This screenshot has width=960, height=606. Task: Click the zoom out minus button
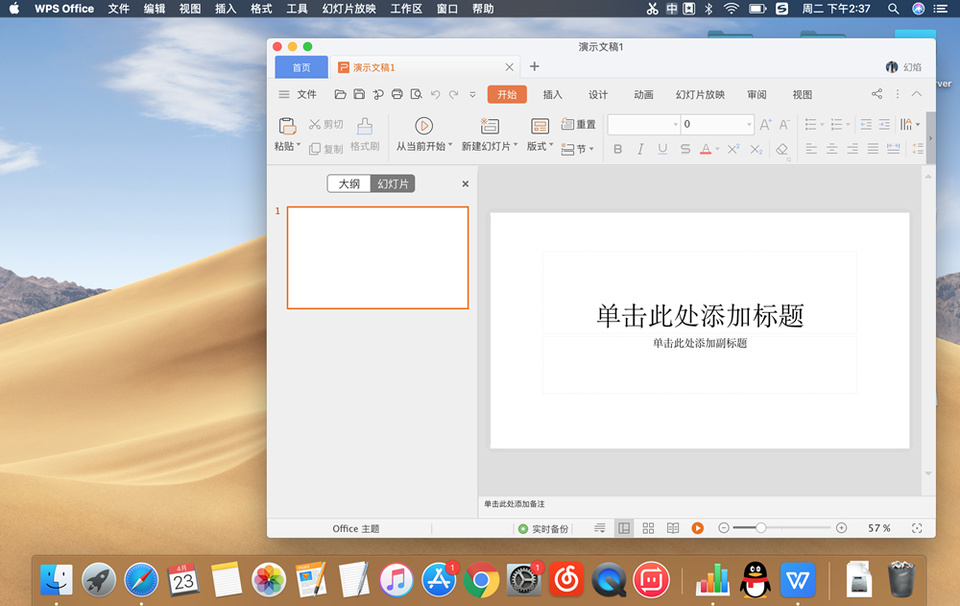pyautogui.click(x=724, y=528)
